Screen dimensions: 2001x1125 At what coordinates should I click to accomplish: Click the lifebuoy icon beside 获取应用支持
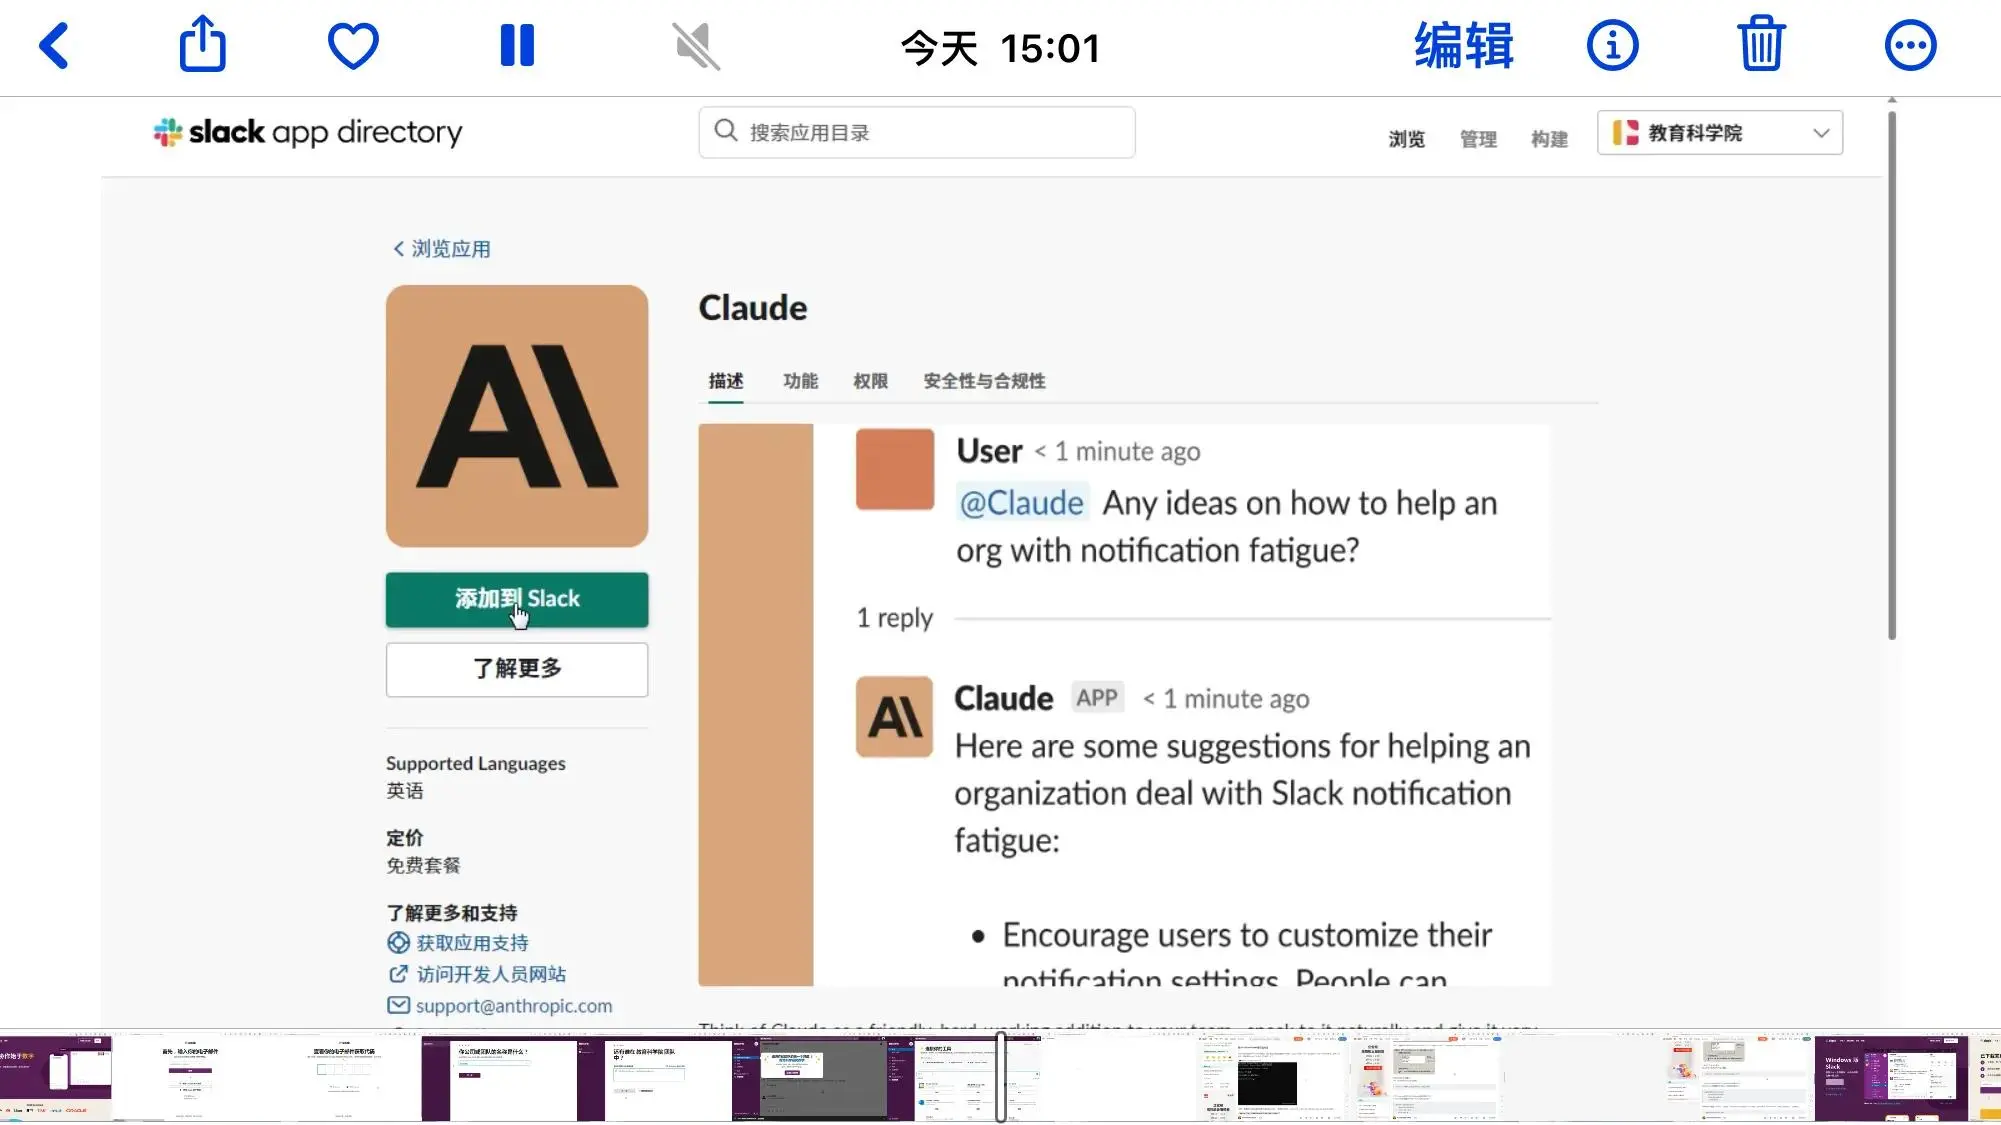tap(398, 943)
